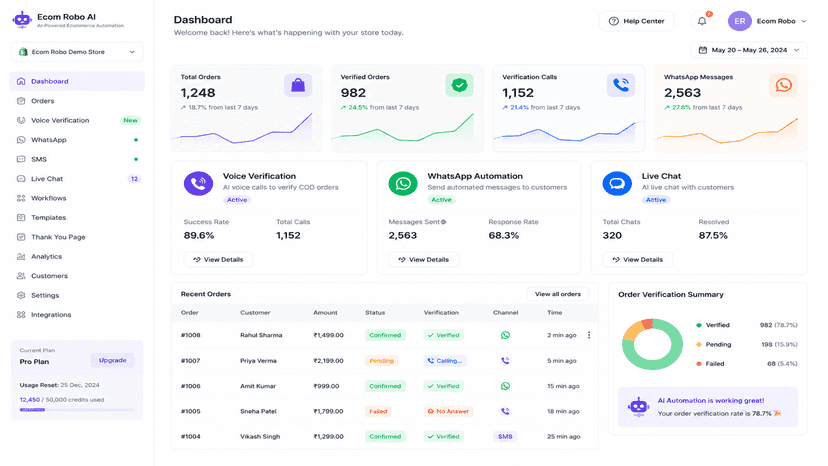Click the Calling... status for order #1007

pyautogui.click(x=445, y=360)
